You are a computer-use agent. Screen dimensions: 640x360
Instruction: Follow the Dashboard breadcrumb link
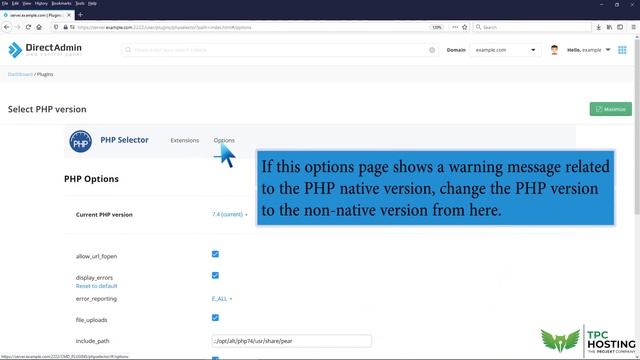[20, 74]
